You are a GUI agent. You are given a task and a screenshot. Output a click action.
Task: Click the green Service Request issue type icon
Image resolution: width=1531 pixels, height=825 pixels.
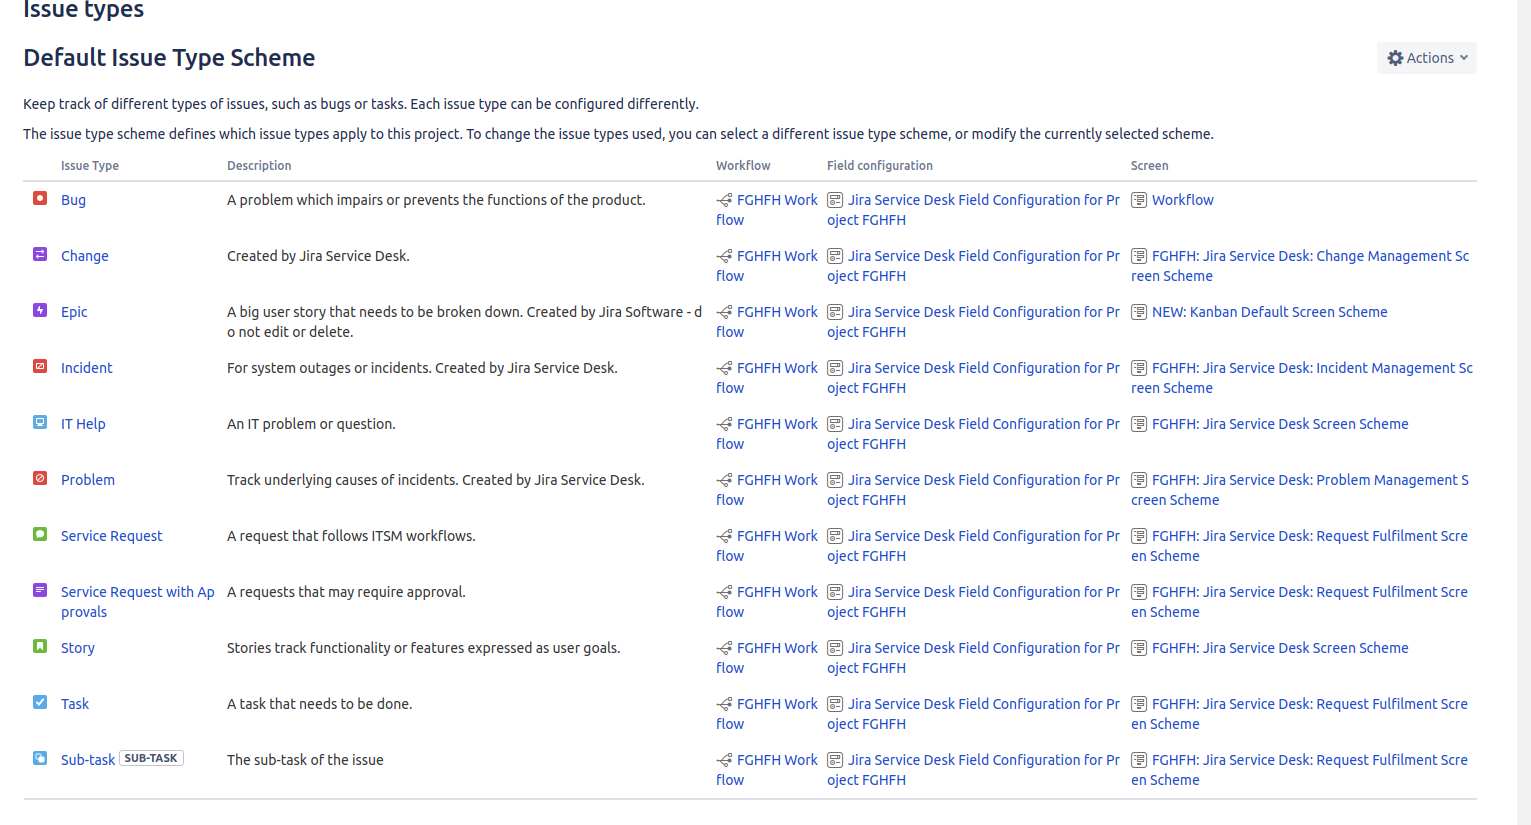tap(40, 534)
